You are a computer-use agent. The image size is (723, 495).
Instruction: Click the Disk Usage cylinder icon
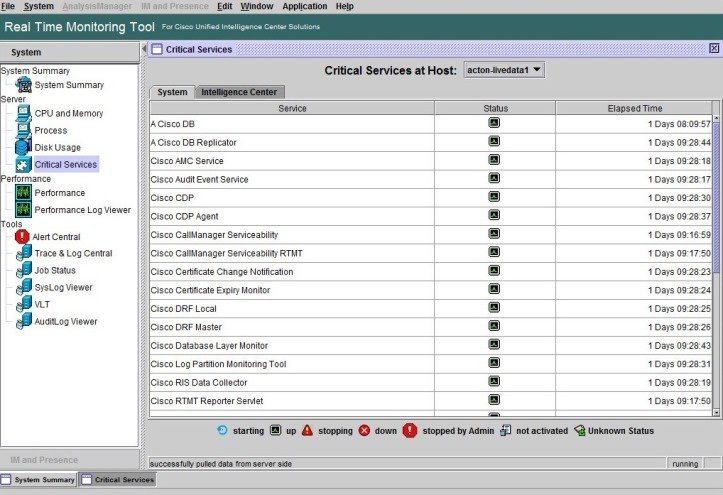click(x=23, y=147)
